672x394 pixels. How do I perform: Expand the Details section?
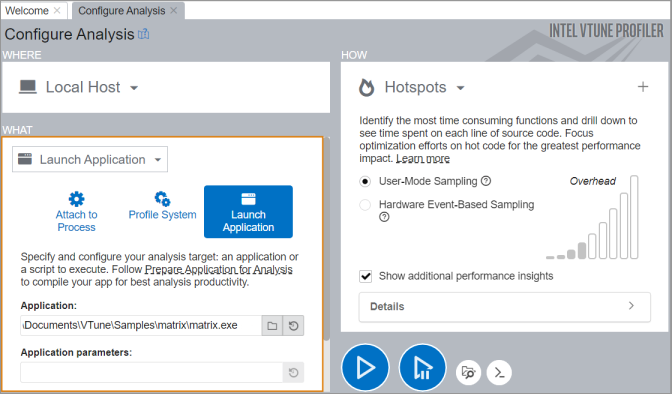click(x=504, y=307)
